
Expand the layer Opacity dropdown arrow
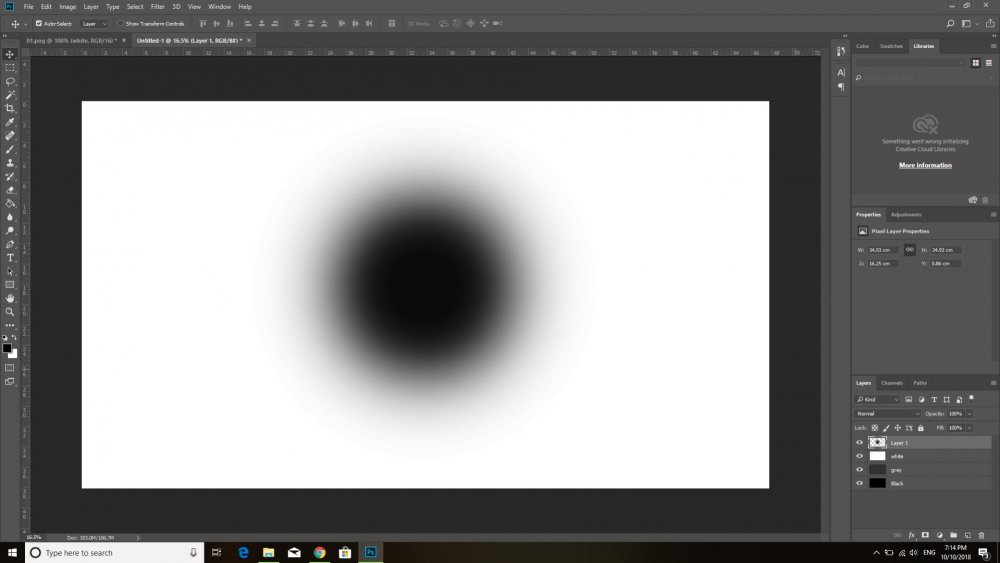click(x=967, y=413)
